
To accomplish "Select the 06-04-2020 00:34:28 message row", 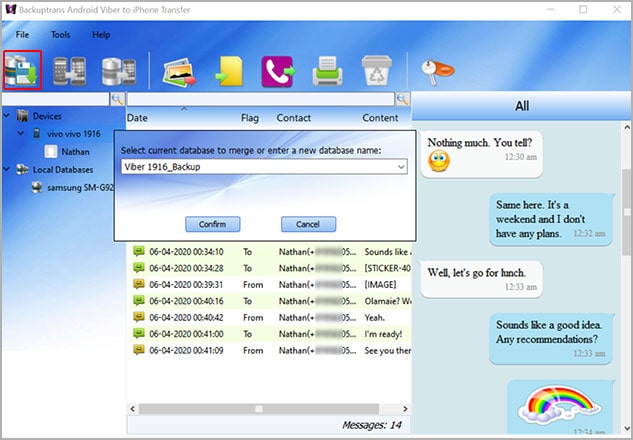I will [x=270, y=268].
